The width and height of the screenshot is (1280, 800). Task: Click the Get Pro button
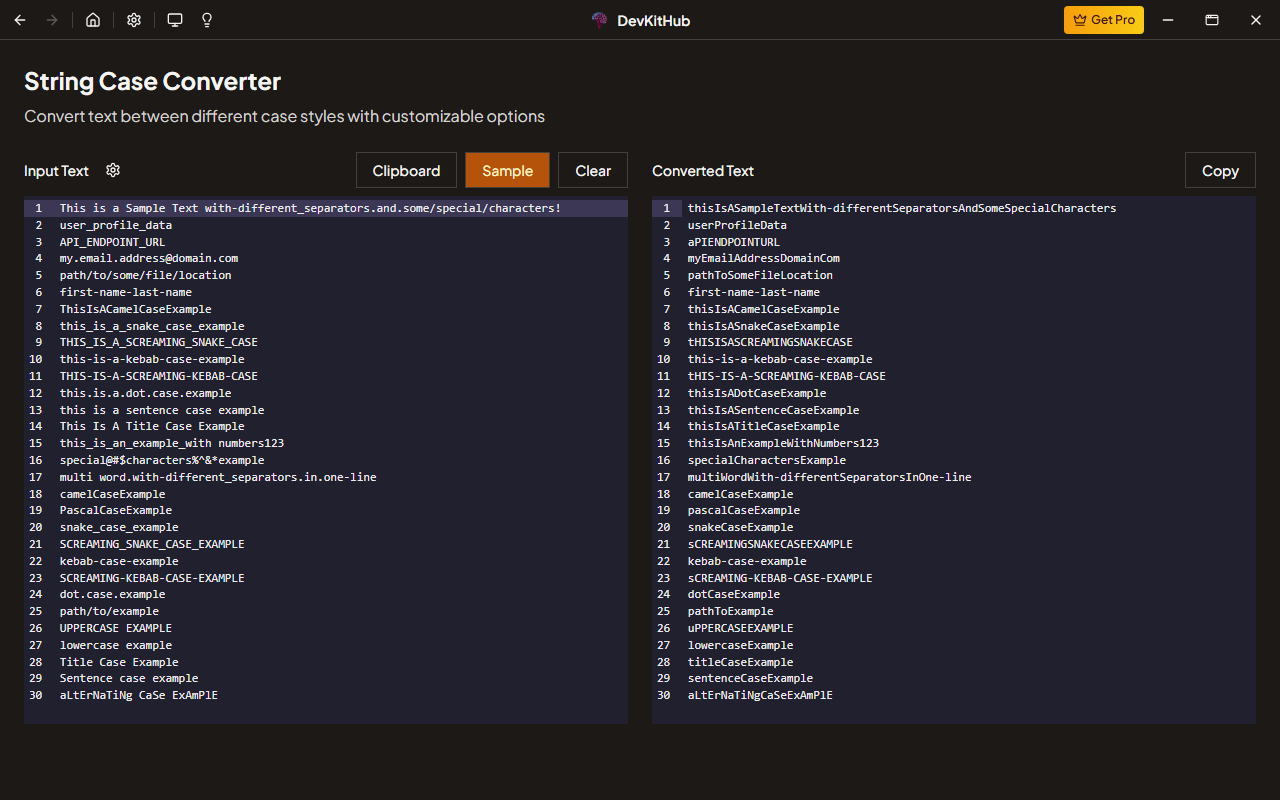[1104, 20]
